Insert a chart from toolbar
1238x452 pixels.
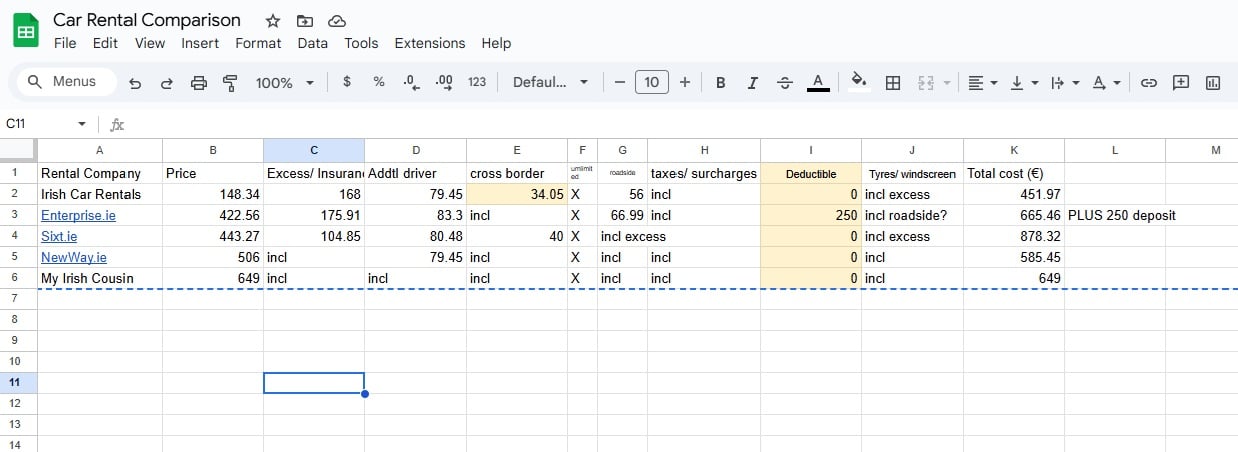click(x=1213, y=83)
